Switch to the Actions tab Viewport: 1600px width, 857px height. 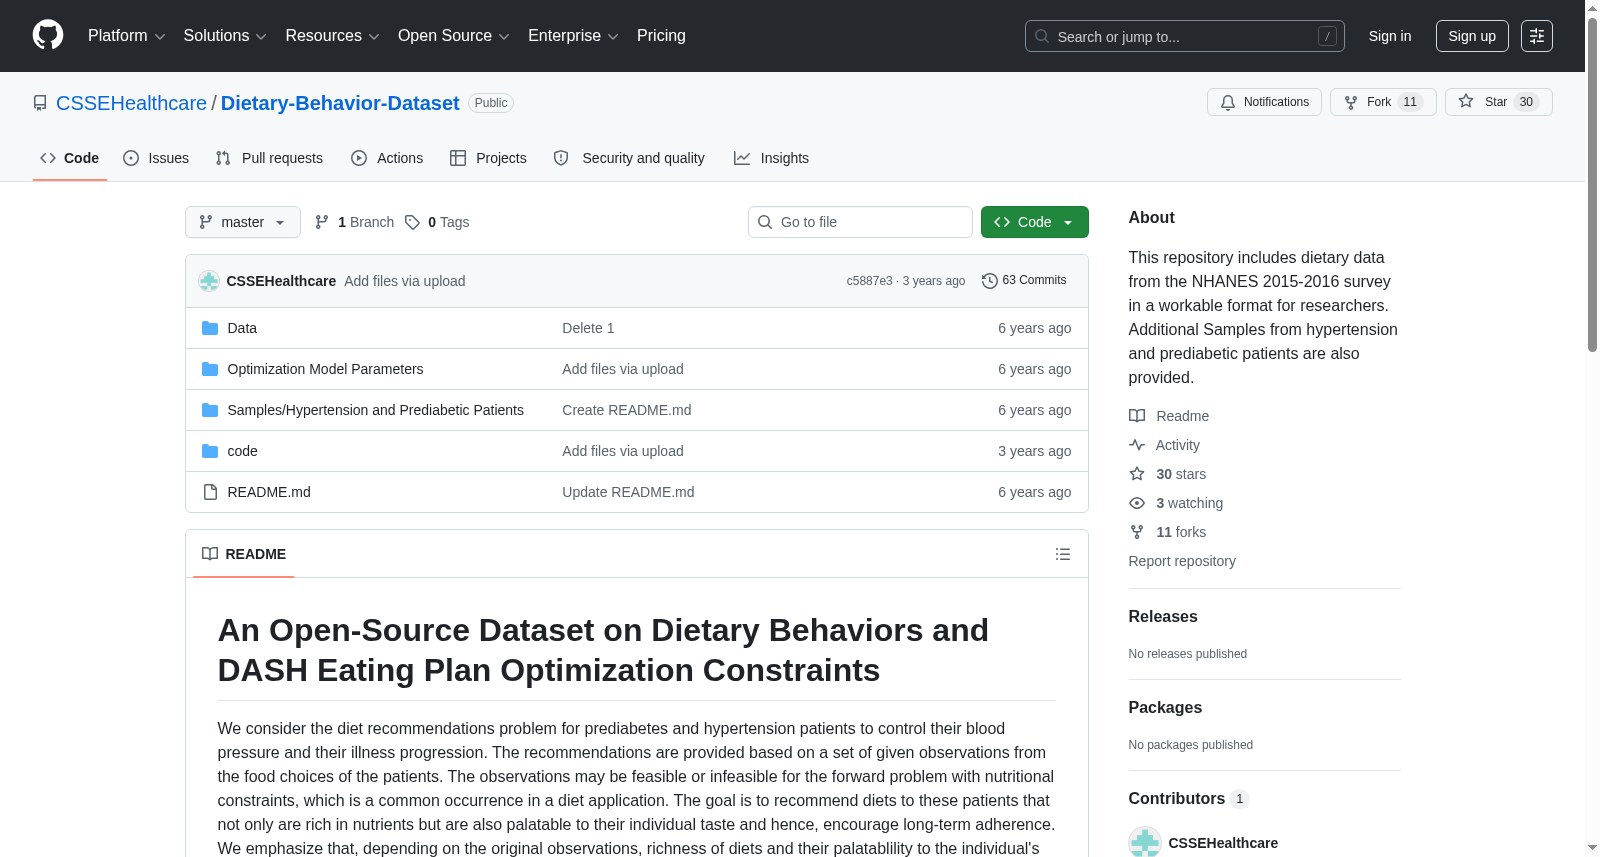[387, 158]
